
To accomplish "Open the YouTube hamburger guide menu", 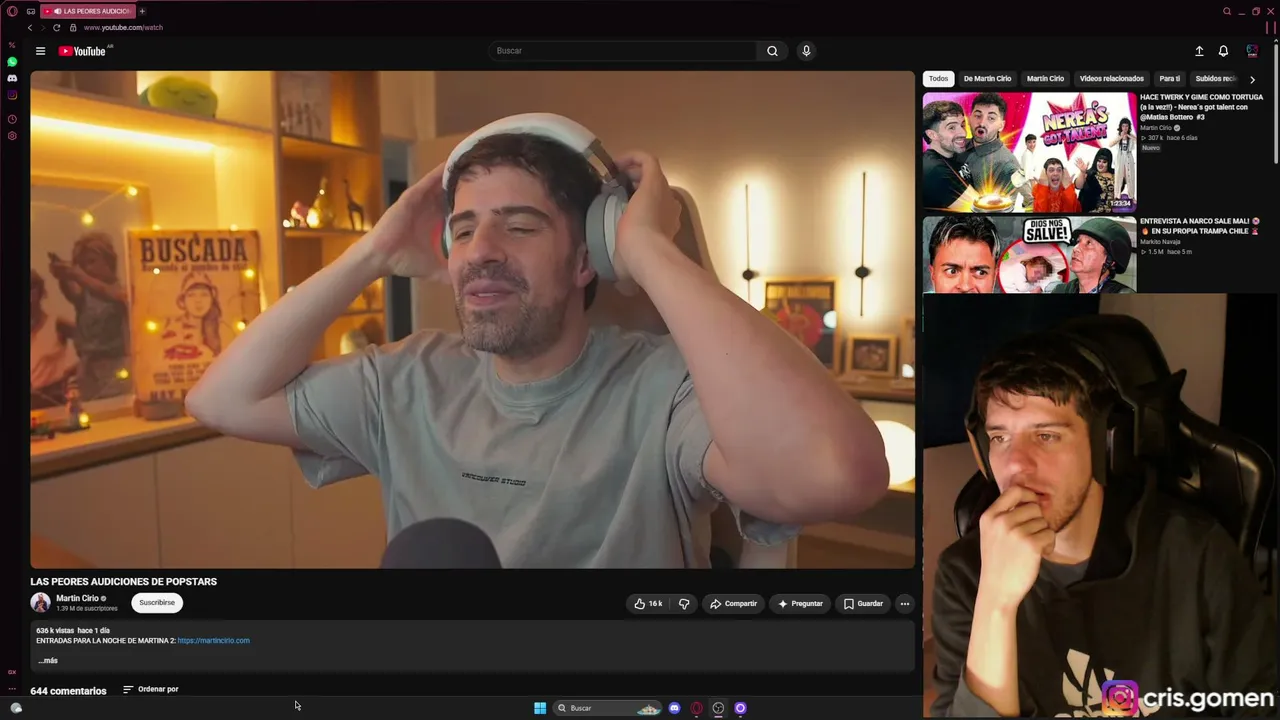I will pos(40,51).
